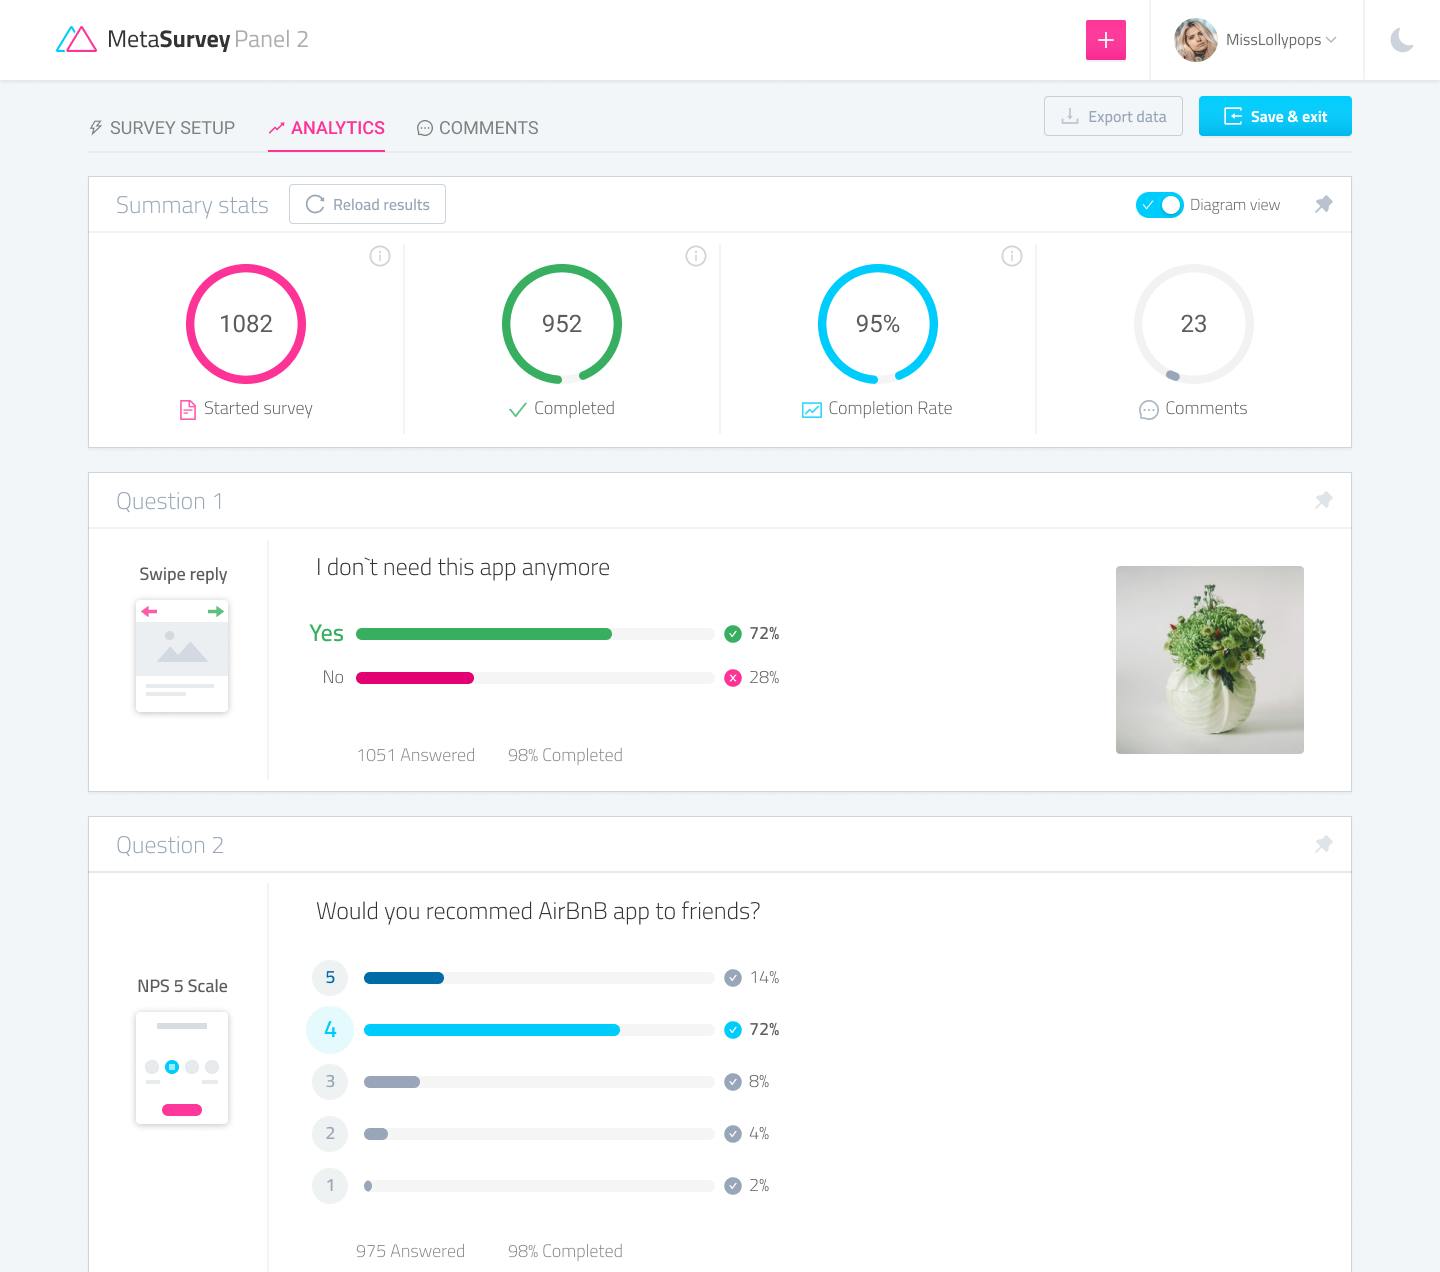
Task: Select the No cross mark at 28%
Action: (733, 678)
